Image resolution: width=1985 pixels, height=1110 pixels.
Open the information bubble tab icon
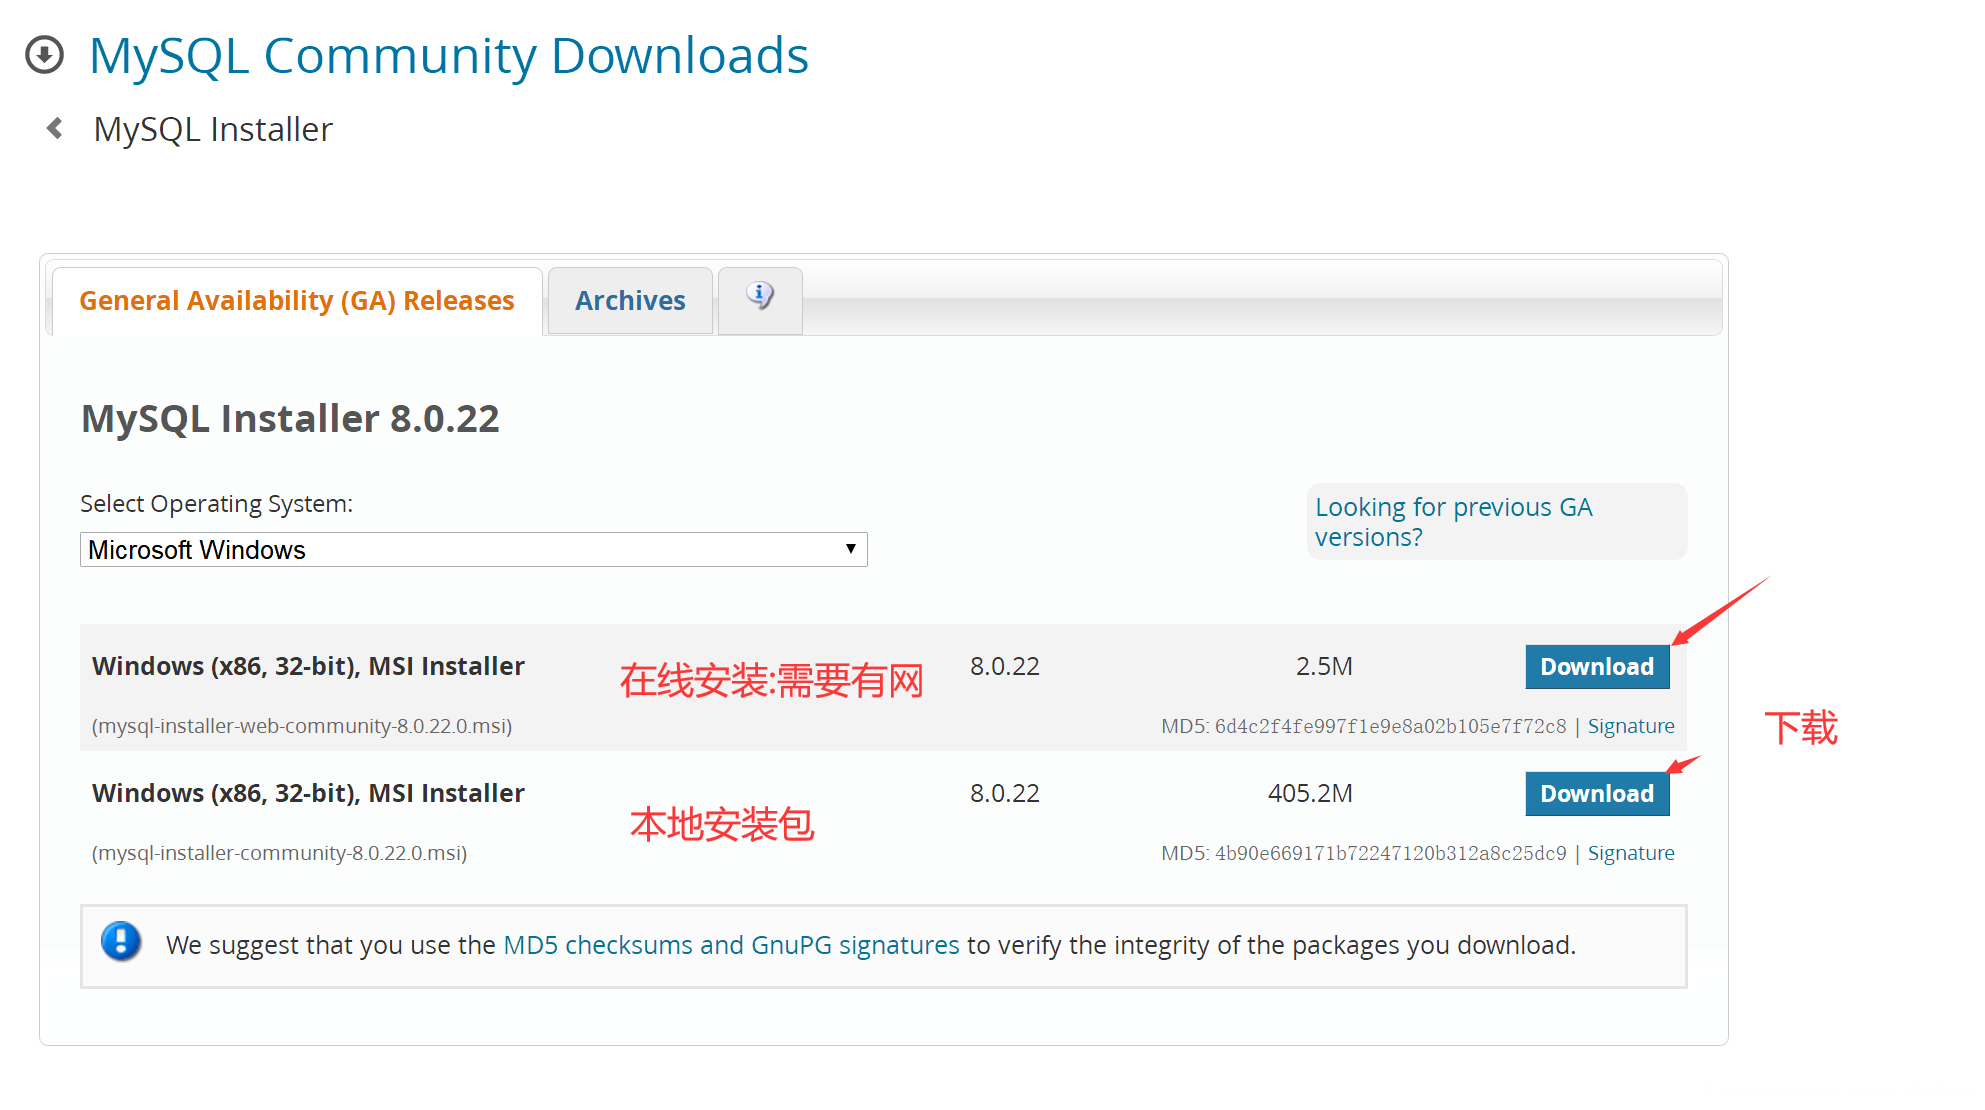(760, 296)
